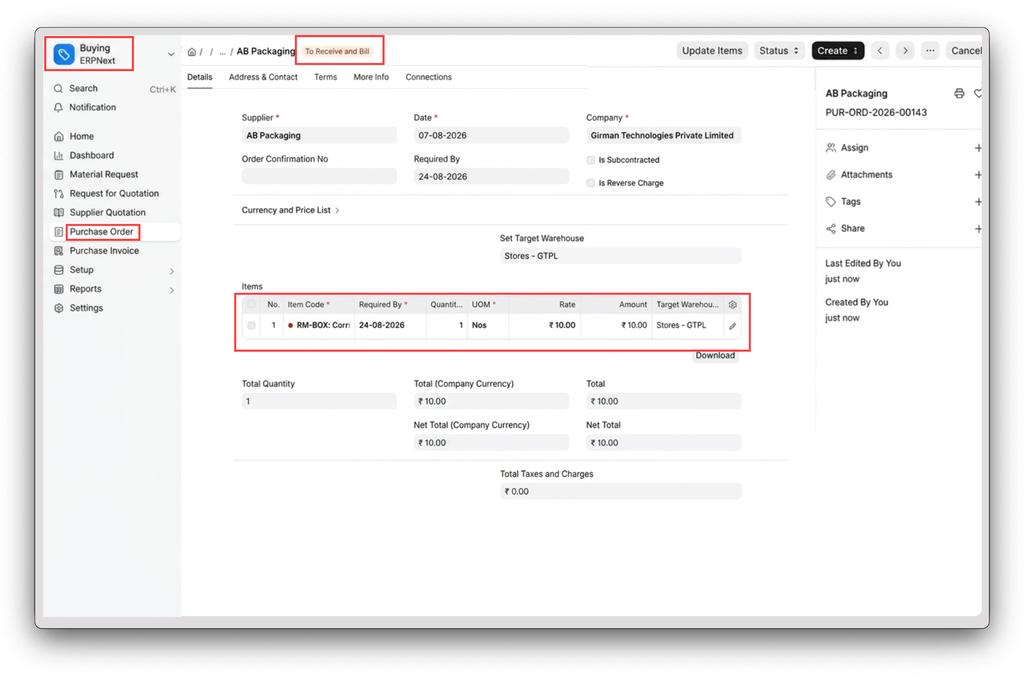Viewport: 1024px width, 680px height.
Task: Check the row 1 checkbox for RM-BOX item
Action: pyautogui.click(x=251, y=325)
